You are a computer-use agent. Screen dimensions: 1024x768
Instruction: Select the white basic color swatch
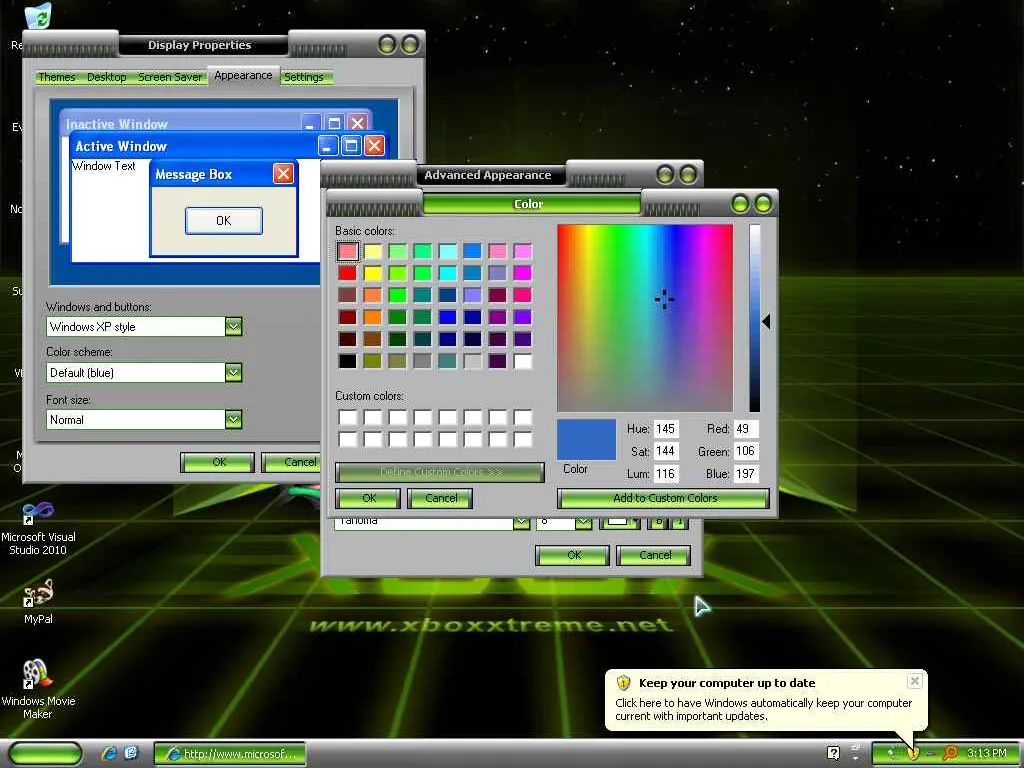coord(522,360)
